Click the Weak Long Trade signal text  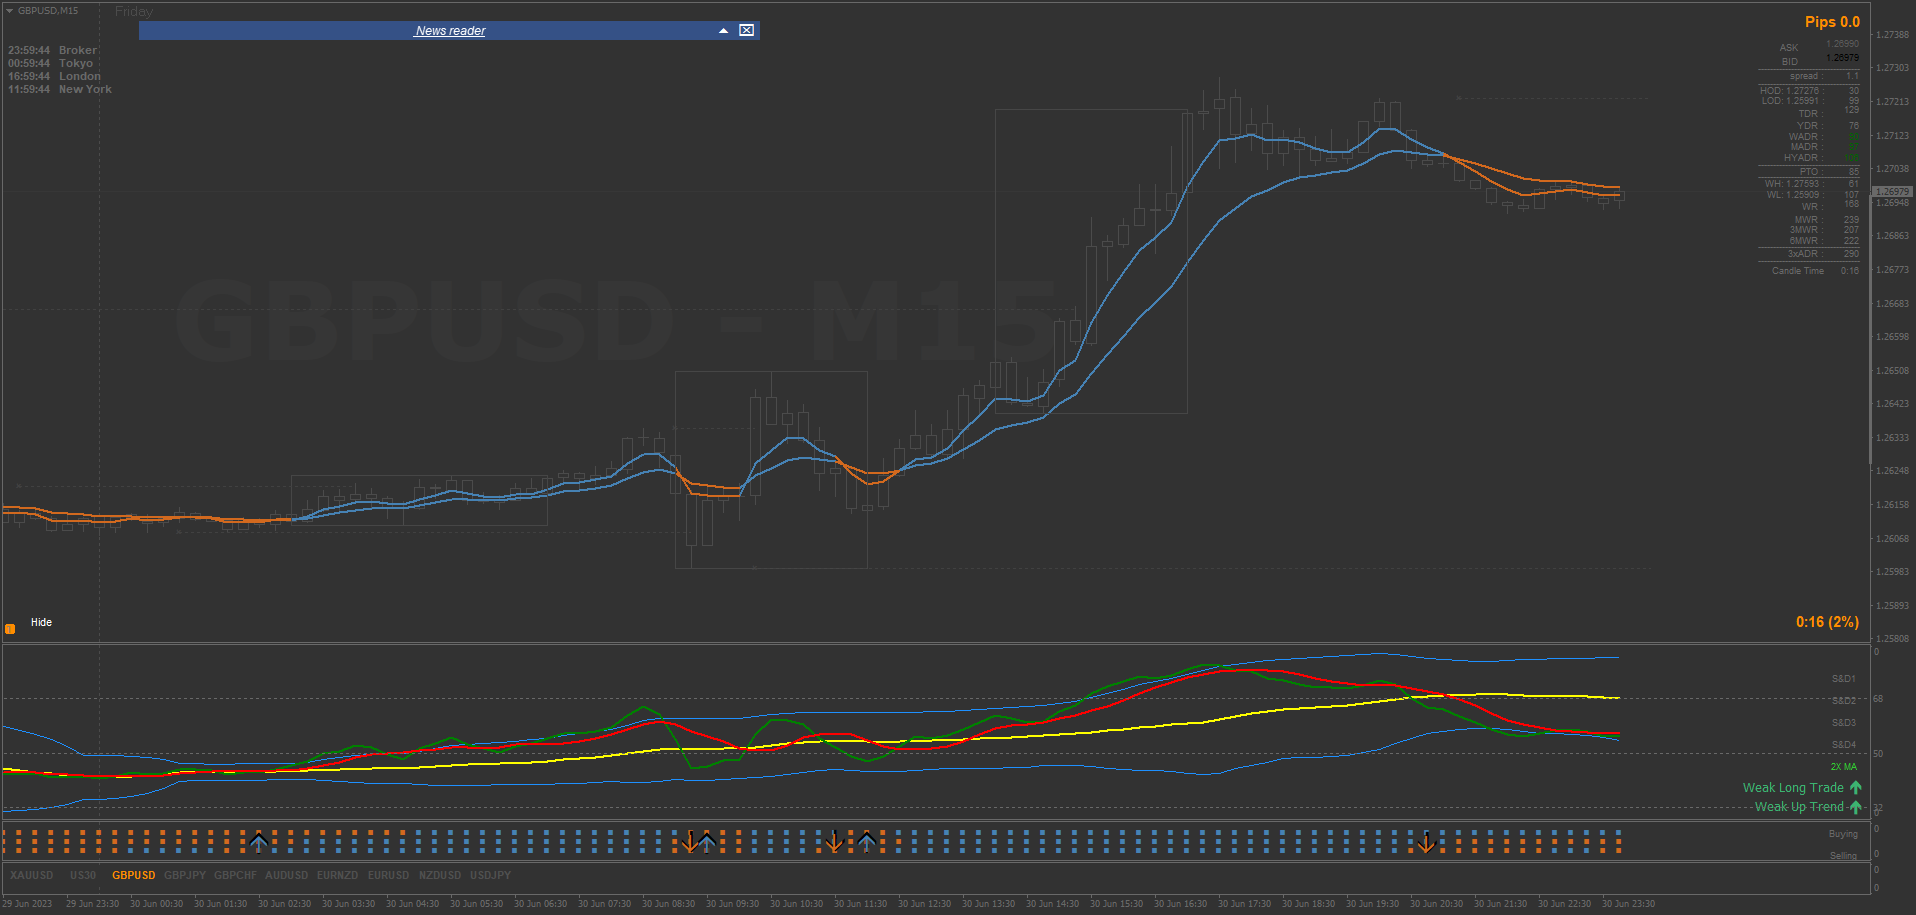[x=1793, y=788]
